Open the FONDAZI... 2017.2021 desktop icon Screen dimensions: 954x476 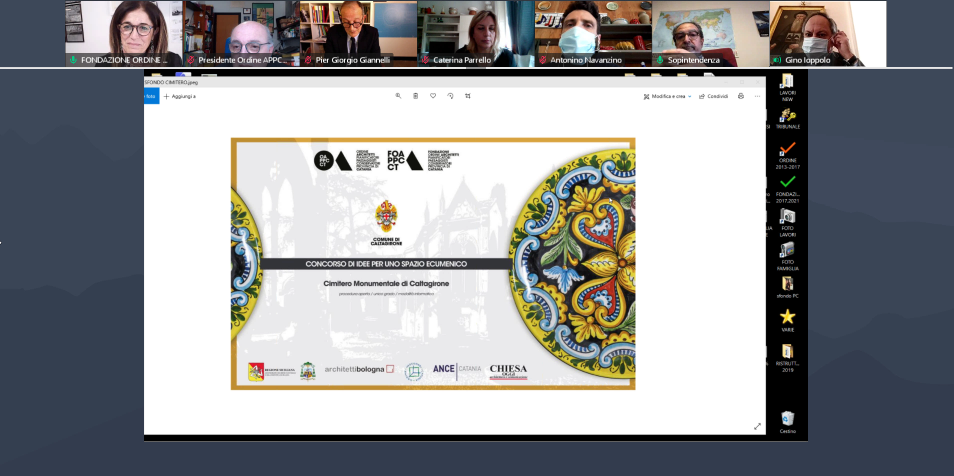(787, 189)
